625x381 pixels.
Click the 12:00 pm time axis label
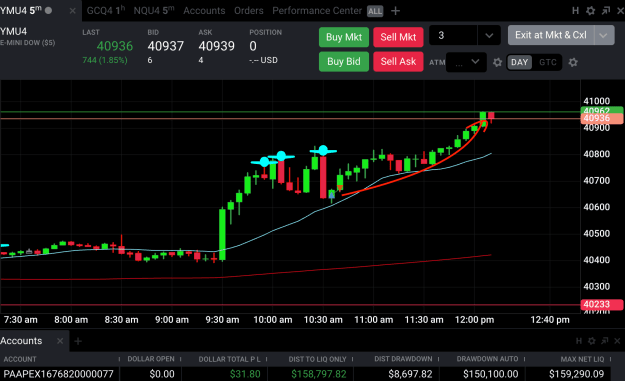[474, 320]
